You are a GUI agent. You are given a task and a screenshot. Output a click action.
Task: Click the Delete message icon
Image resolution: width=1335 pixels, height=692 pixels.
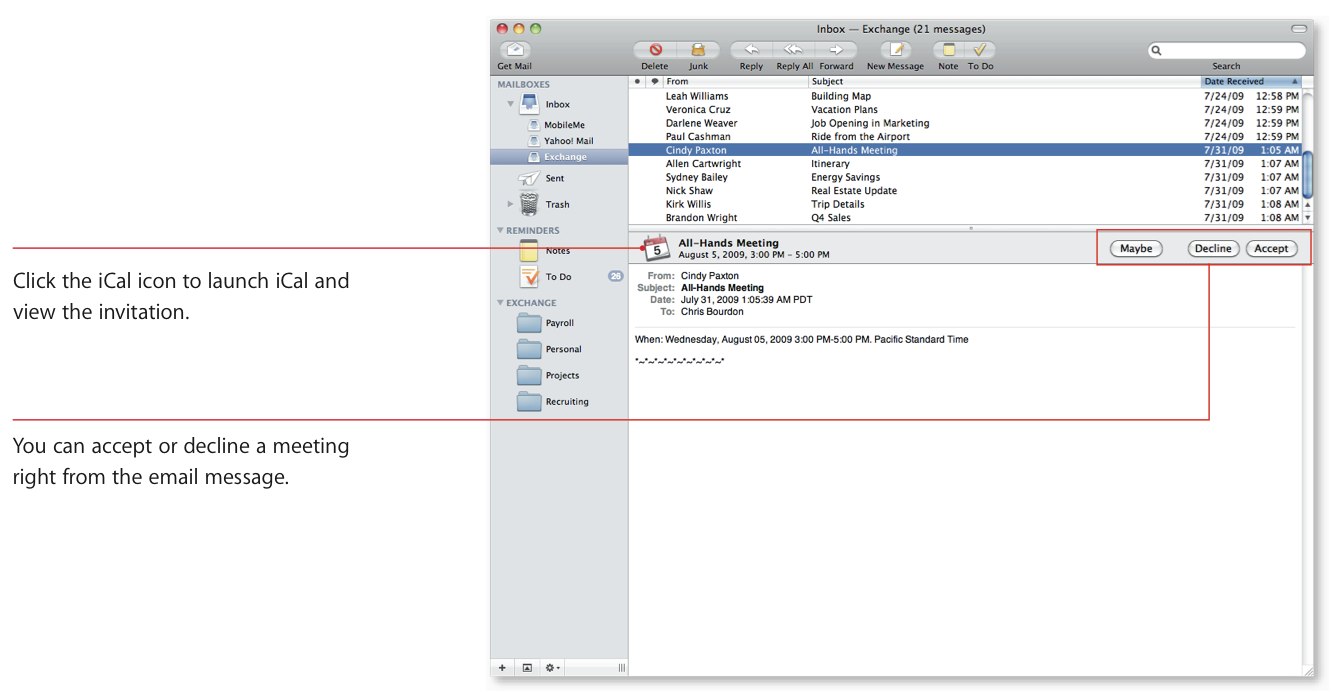[656, 50]
